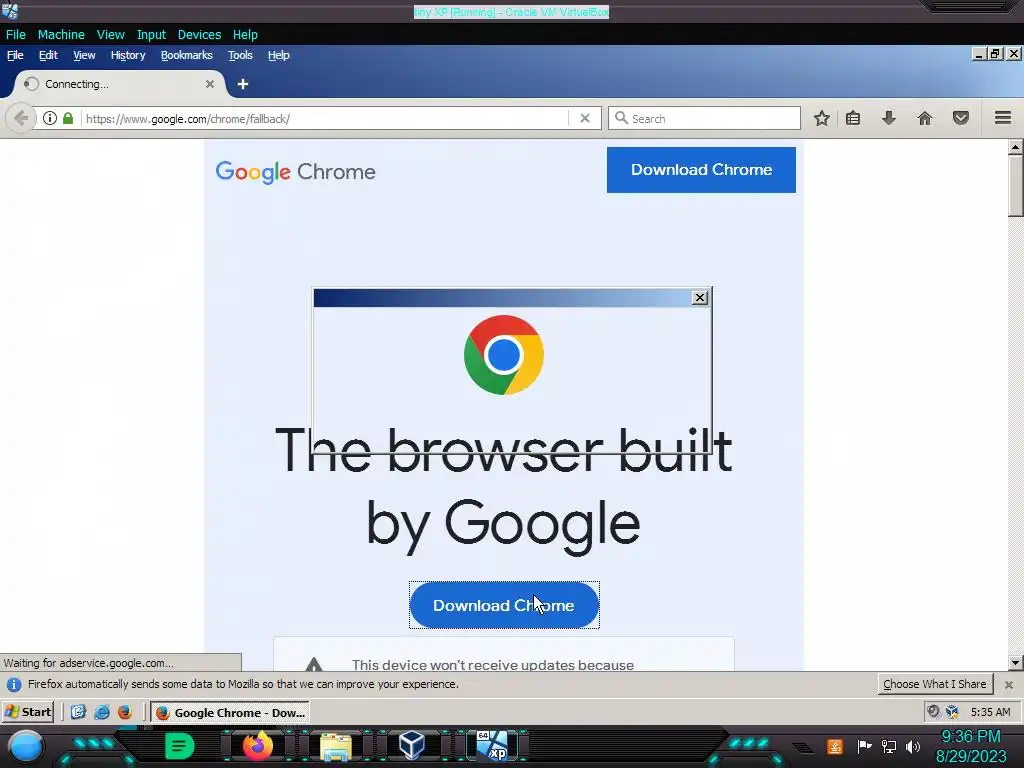Open VirtualBox File menu
The image size is (1024, 768).
tap(16, 35)
